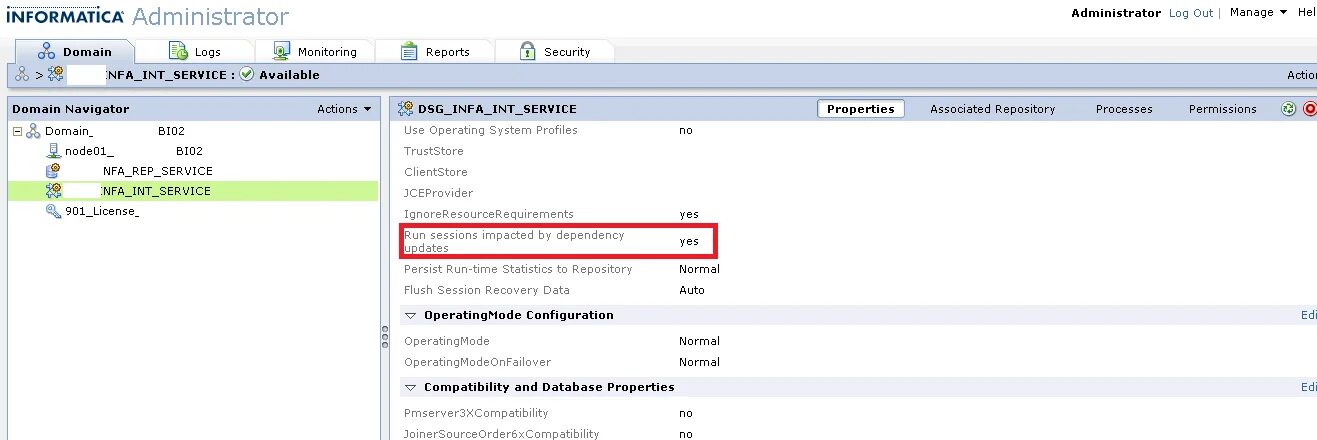Click the OperatingMode property label

point(447,341)
